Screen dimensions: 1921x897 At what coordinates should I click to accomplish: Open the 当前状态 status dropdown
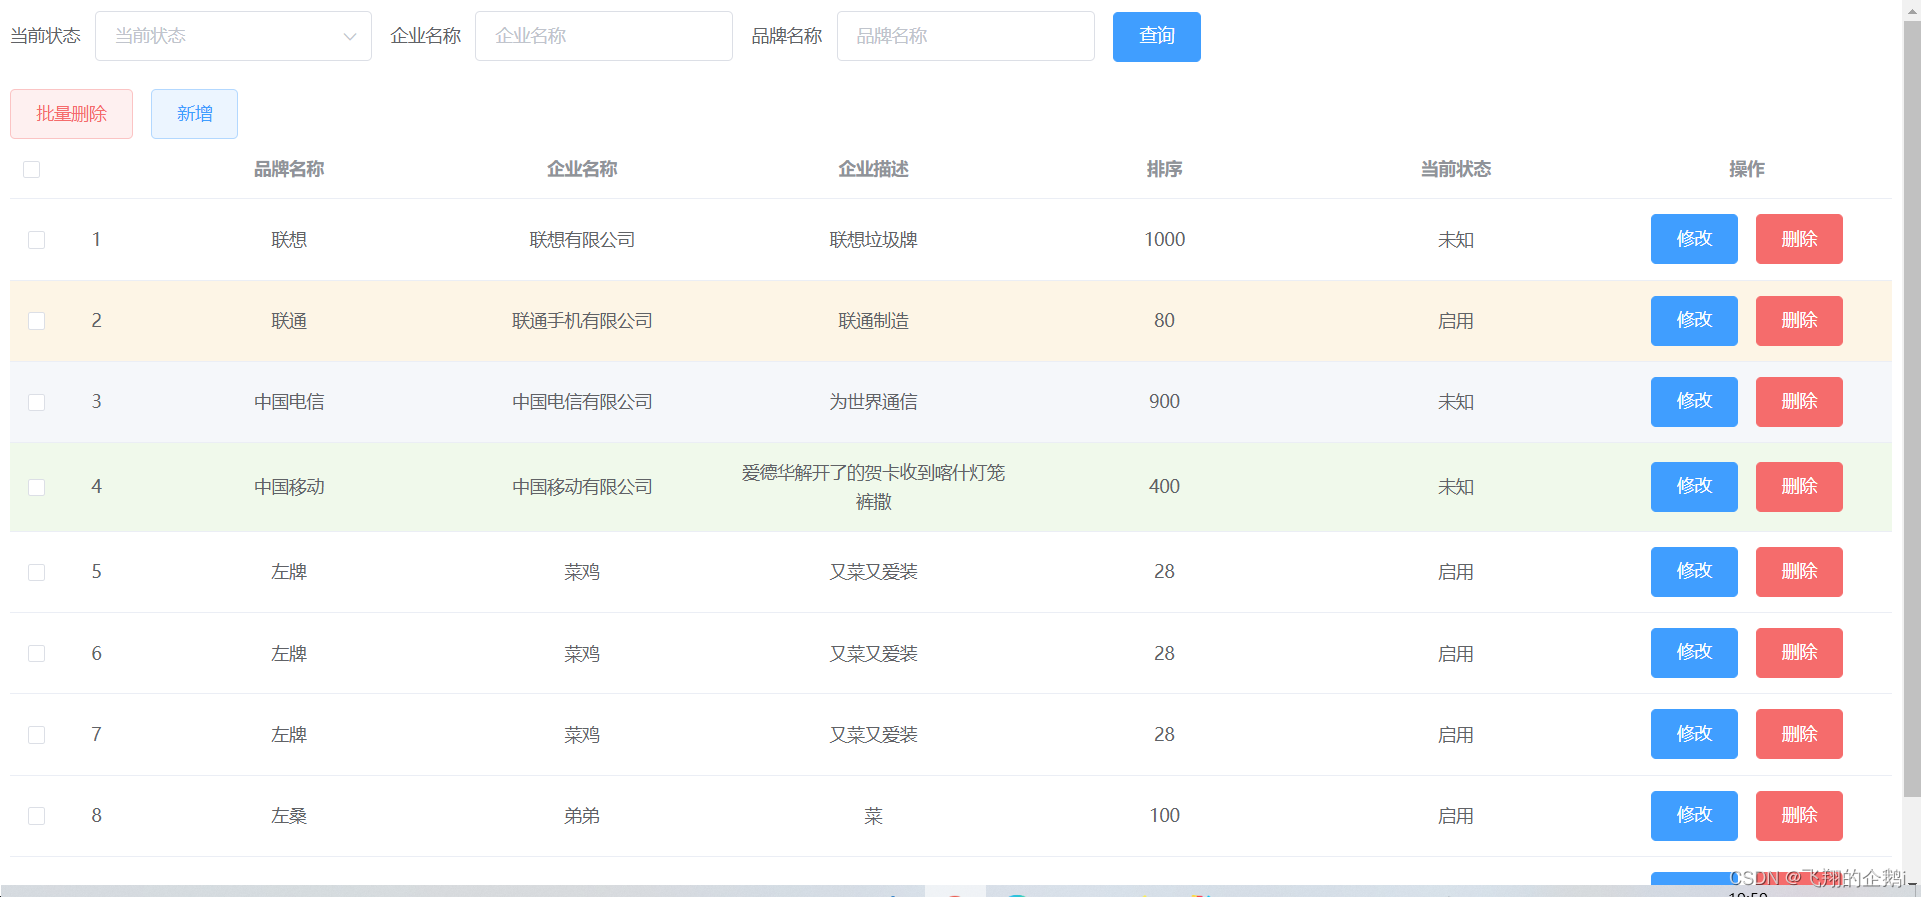coord(233,36)
